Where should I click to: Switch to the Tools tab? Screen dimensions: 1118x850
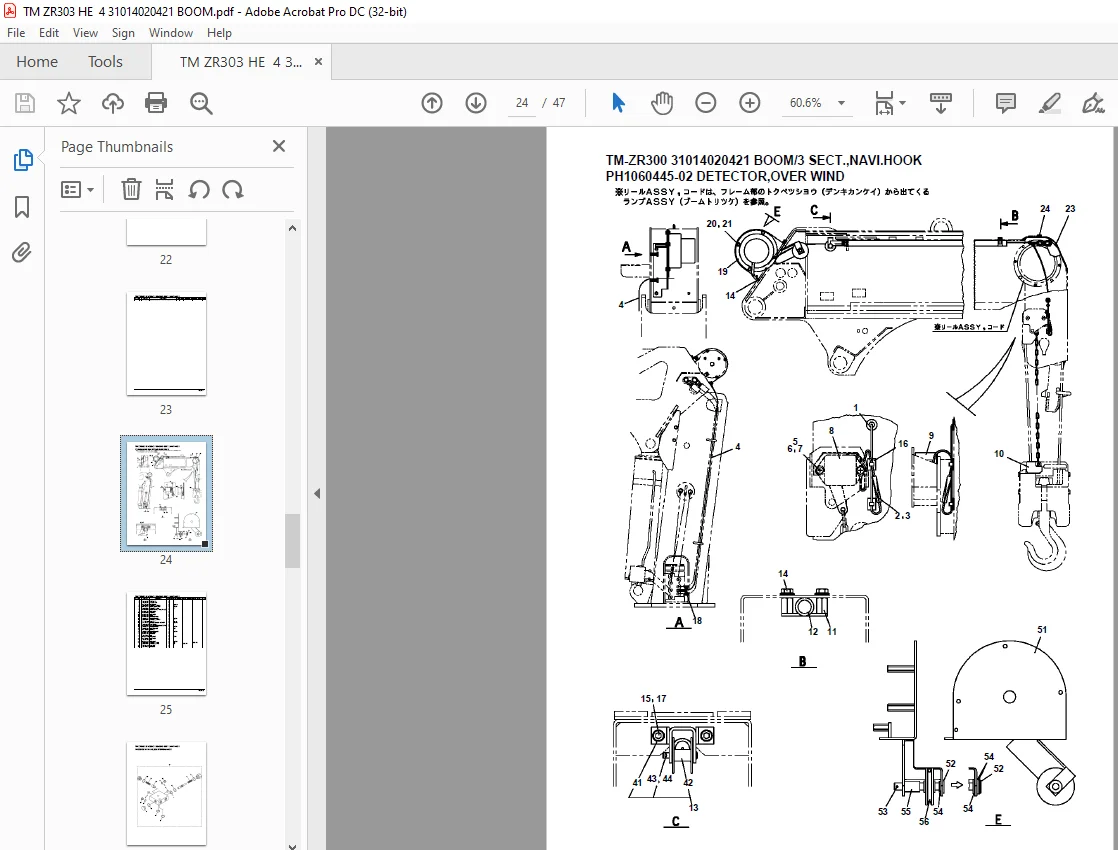click(106, 62)
